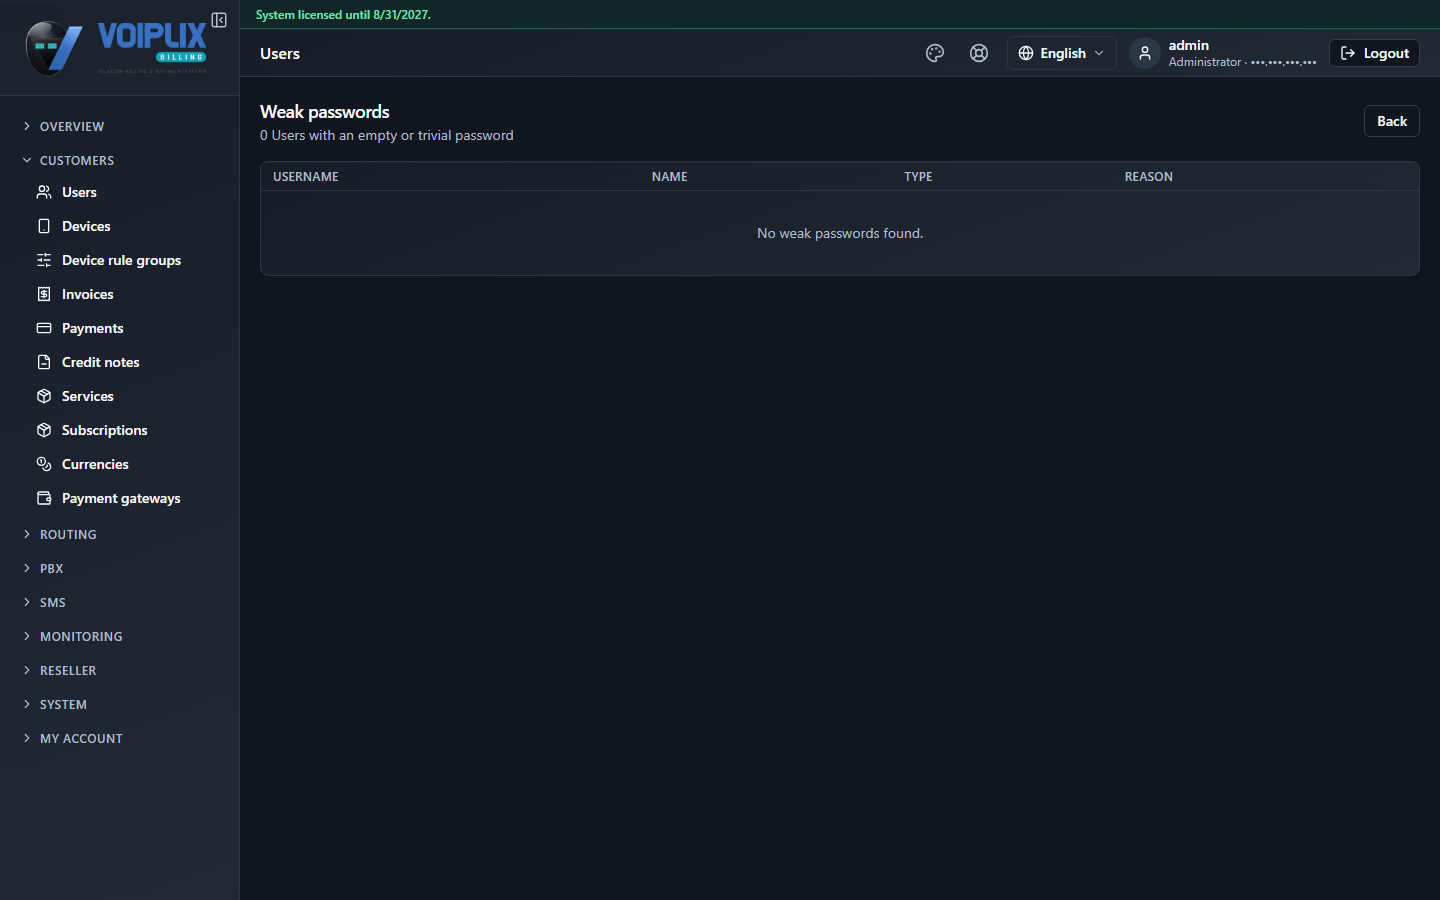Click 'No weak passwords found.' message
The height and width of the screenshot is (900, 1440).
(840, 233)
